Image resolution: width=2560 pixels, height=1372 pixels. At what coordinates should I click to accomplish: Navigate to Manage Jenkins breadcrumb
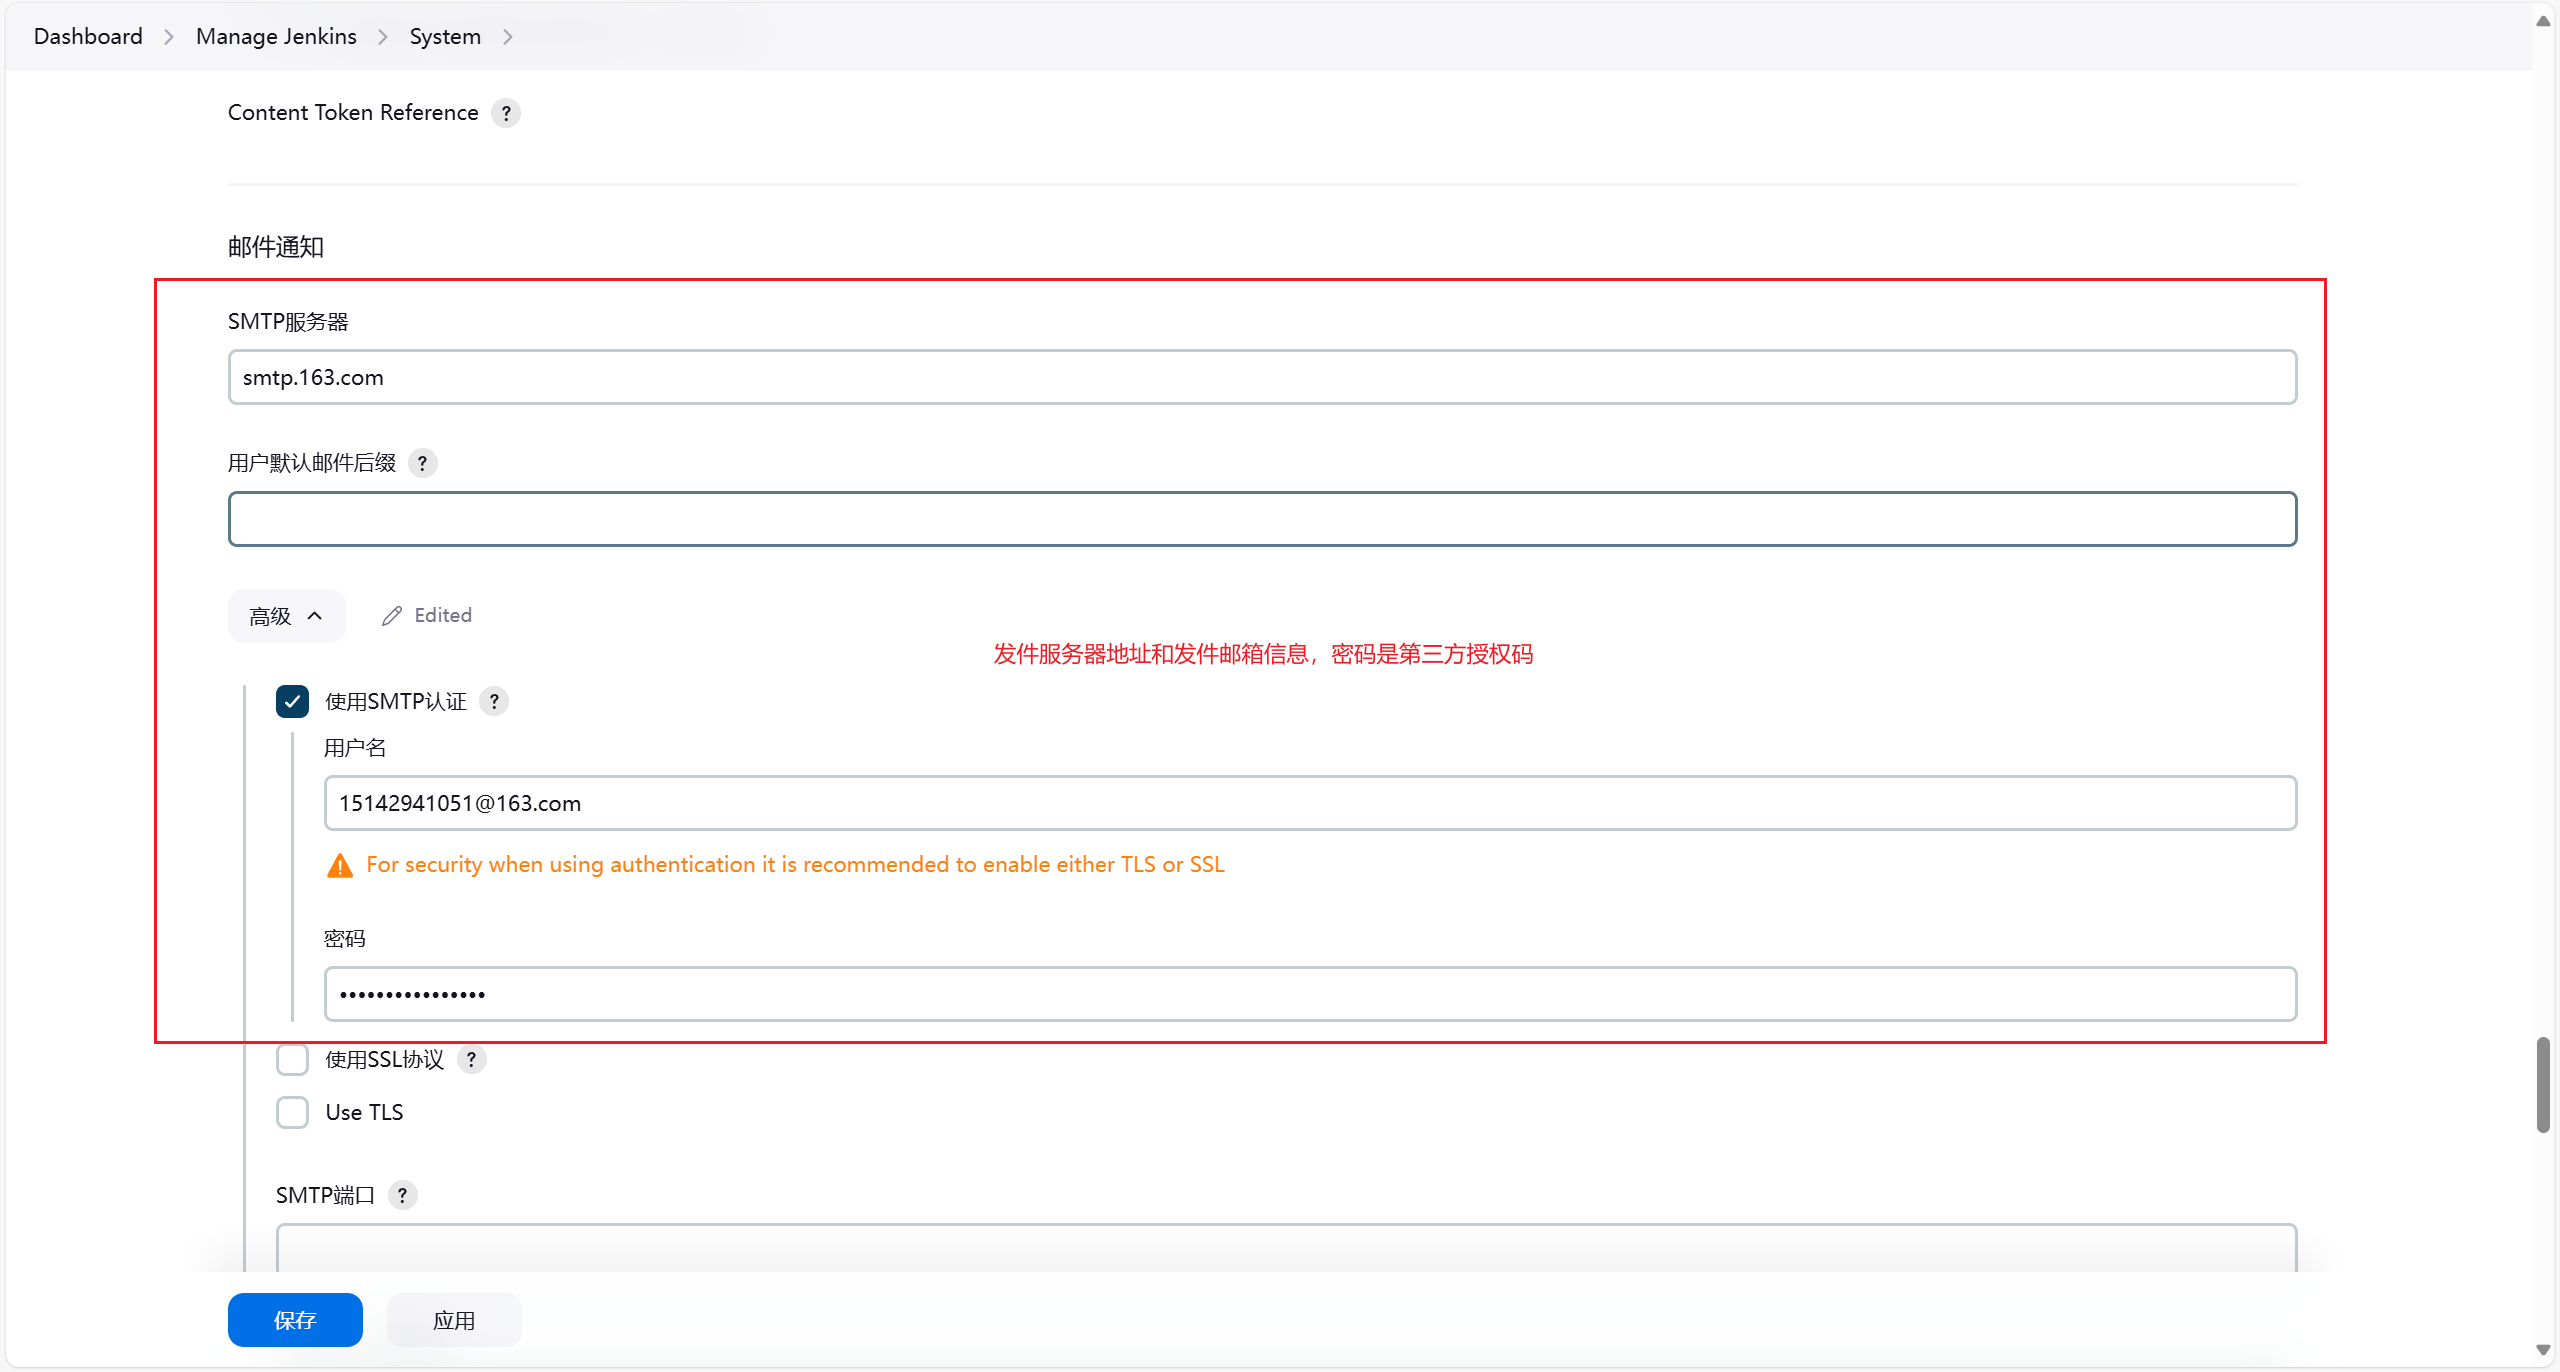point(276,37)
